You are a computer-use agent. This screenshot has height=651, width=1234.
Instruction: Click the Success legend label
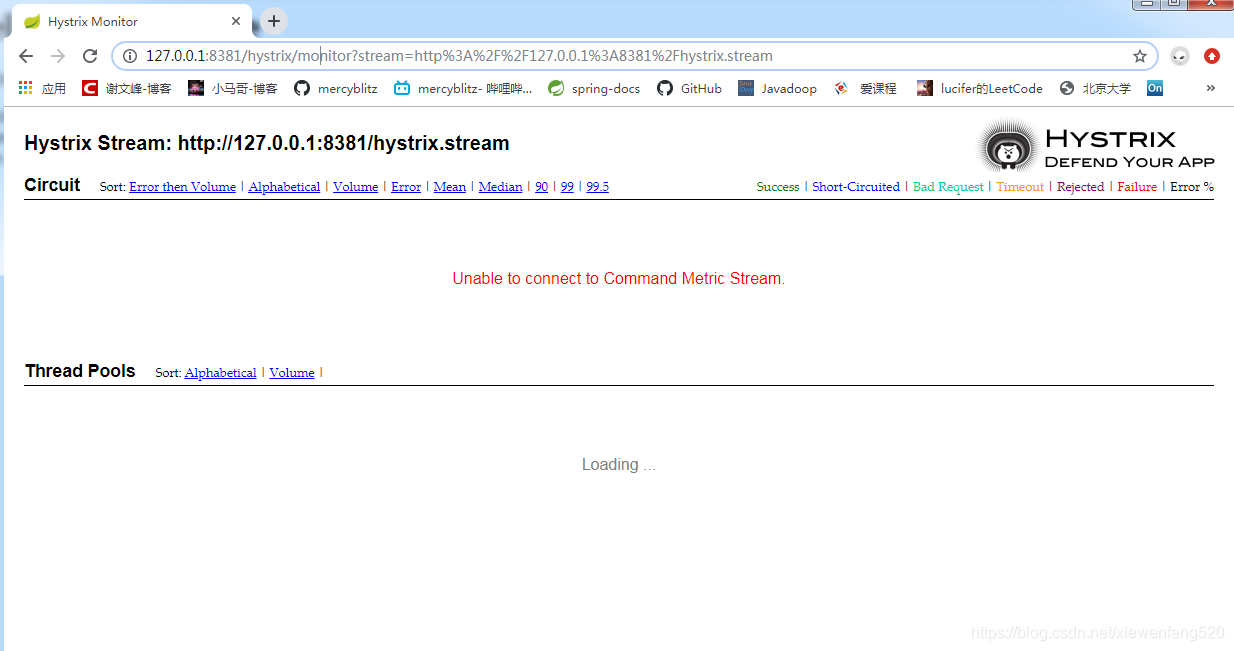pos(778,187)
